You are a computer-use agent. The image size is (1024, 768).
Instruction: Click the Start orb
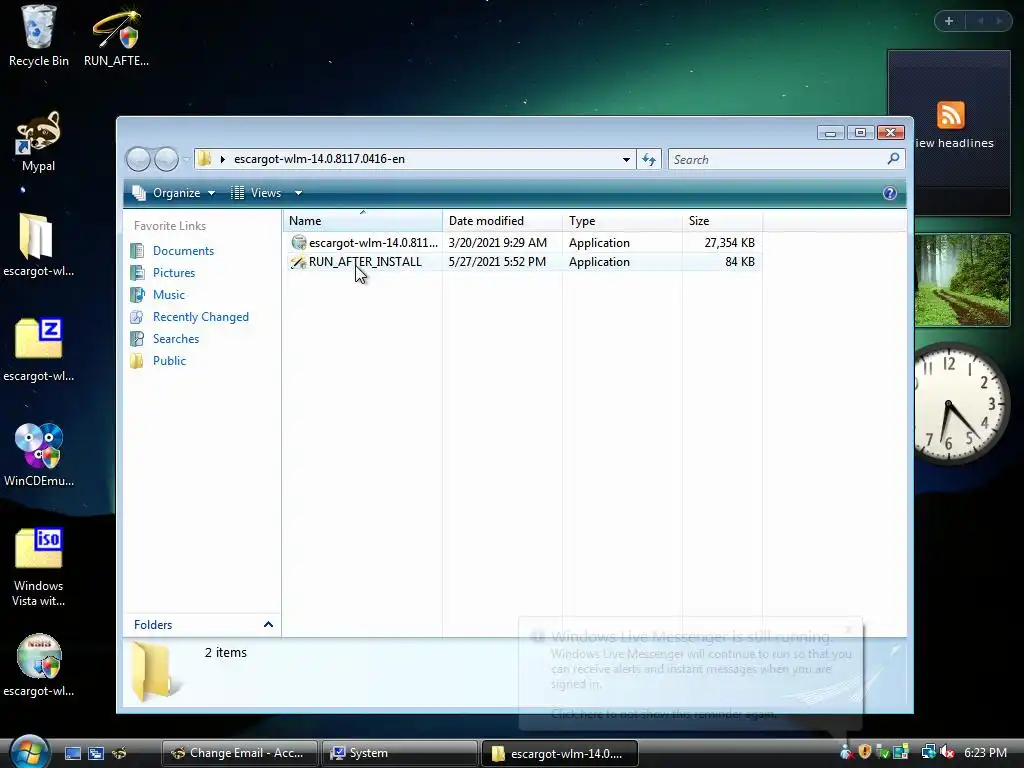click(x=29, y=752)
